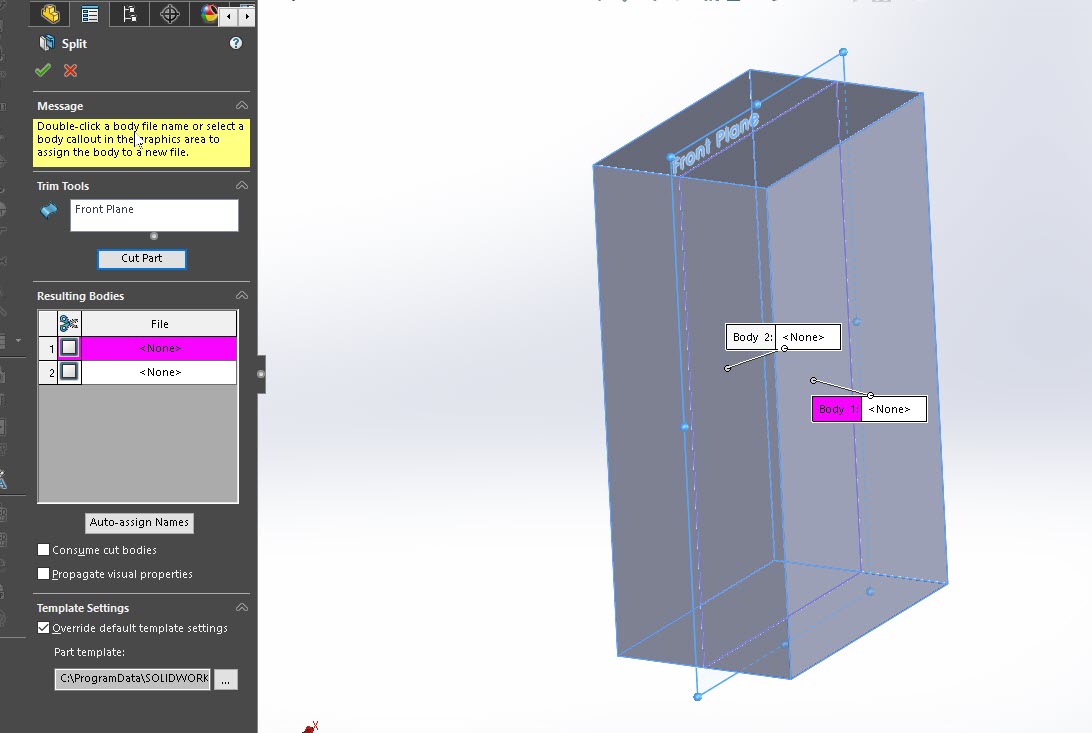This screenshot has width=1092, height=733.
Task: Collapse the Resulting Bodies section
Action: [242, 296]
